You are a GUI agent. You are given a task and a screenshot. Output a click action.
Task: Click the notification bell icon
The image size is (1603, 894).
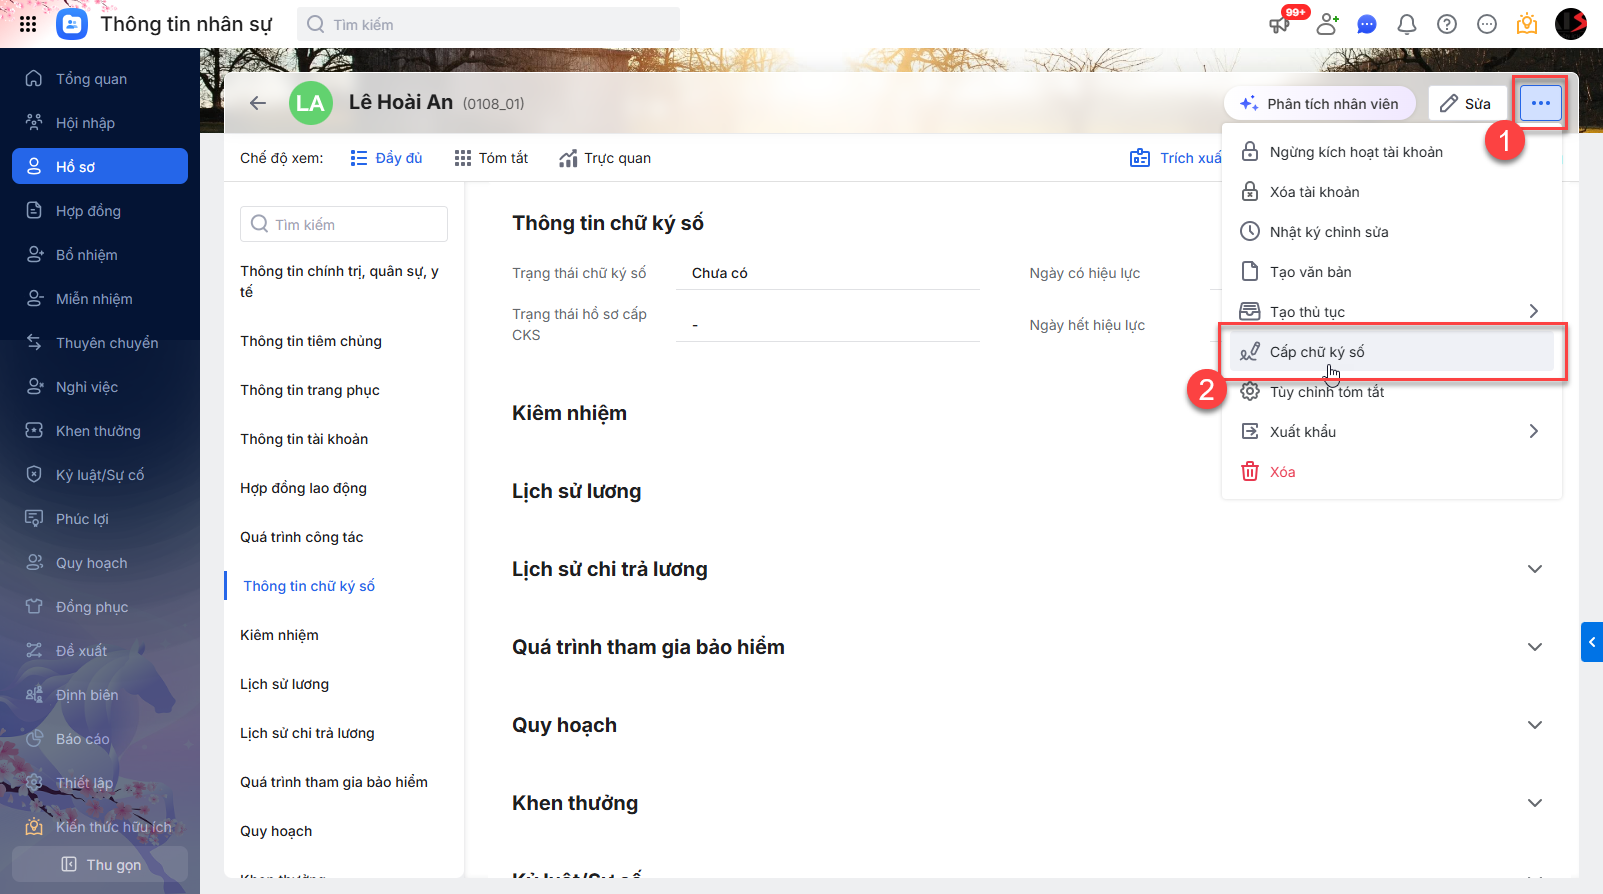(x=1407, y=24)
